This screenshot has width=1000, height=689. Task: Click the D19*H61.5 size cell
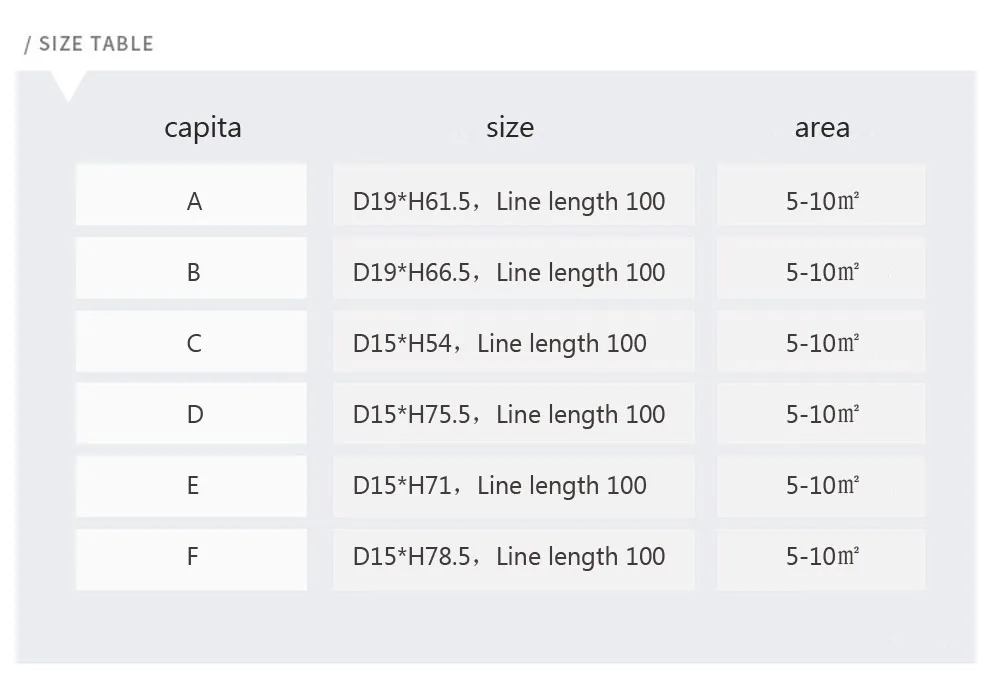(x=510, y=201)
